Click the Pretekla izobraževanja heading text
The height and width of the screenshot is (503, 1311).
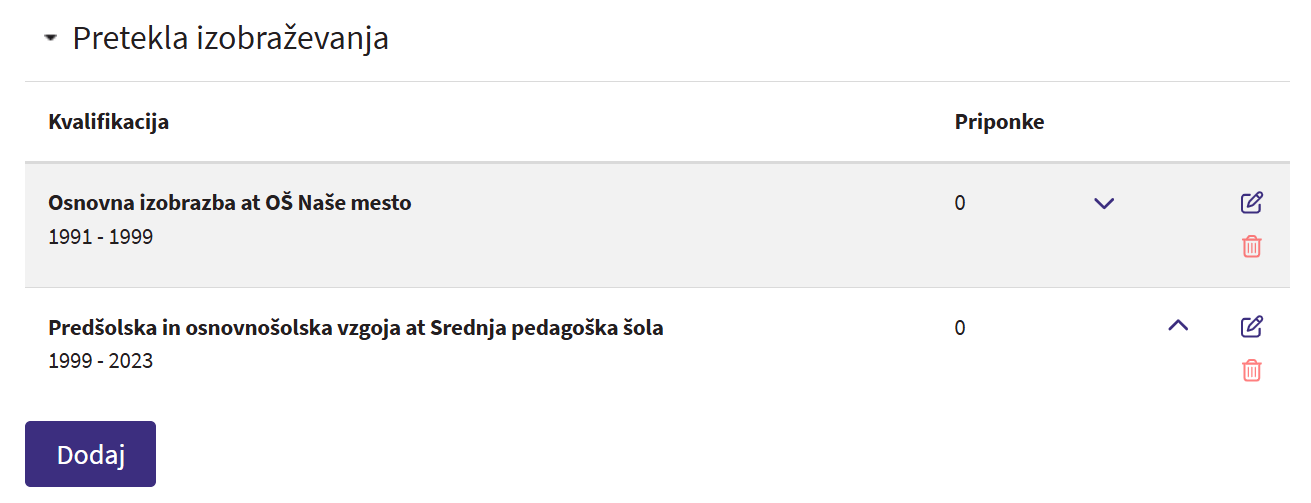click(230, 39)
